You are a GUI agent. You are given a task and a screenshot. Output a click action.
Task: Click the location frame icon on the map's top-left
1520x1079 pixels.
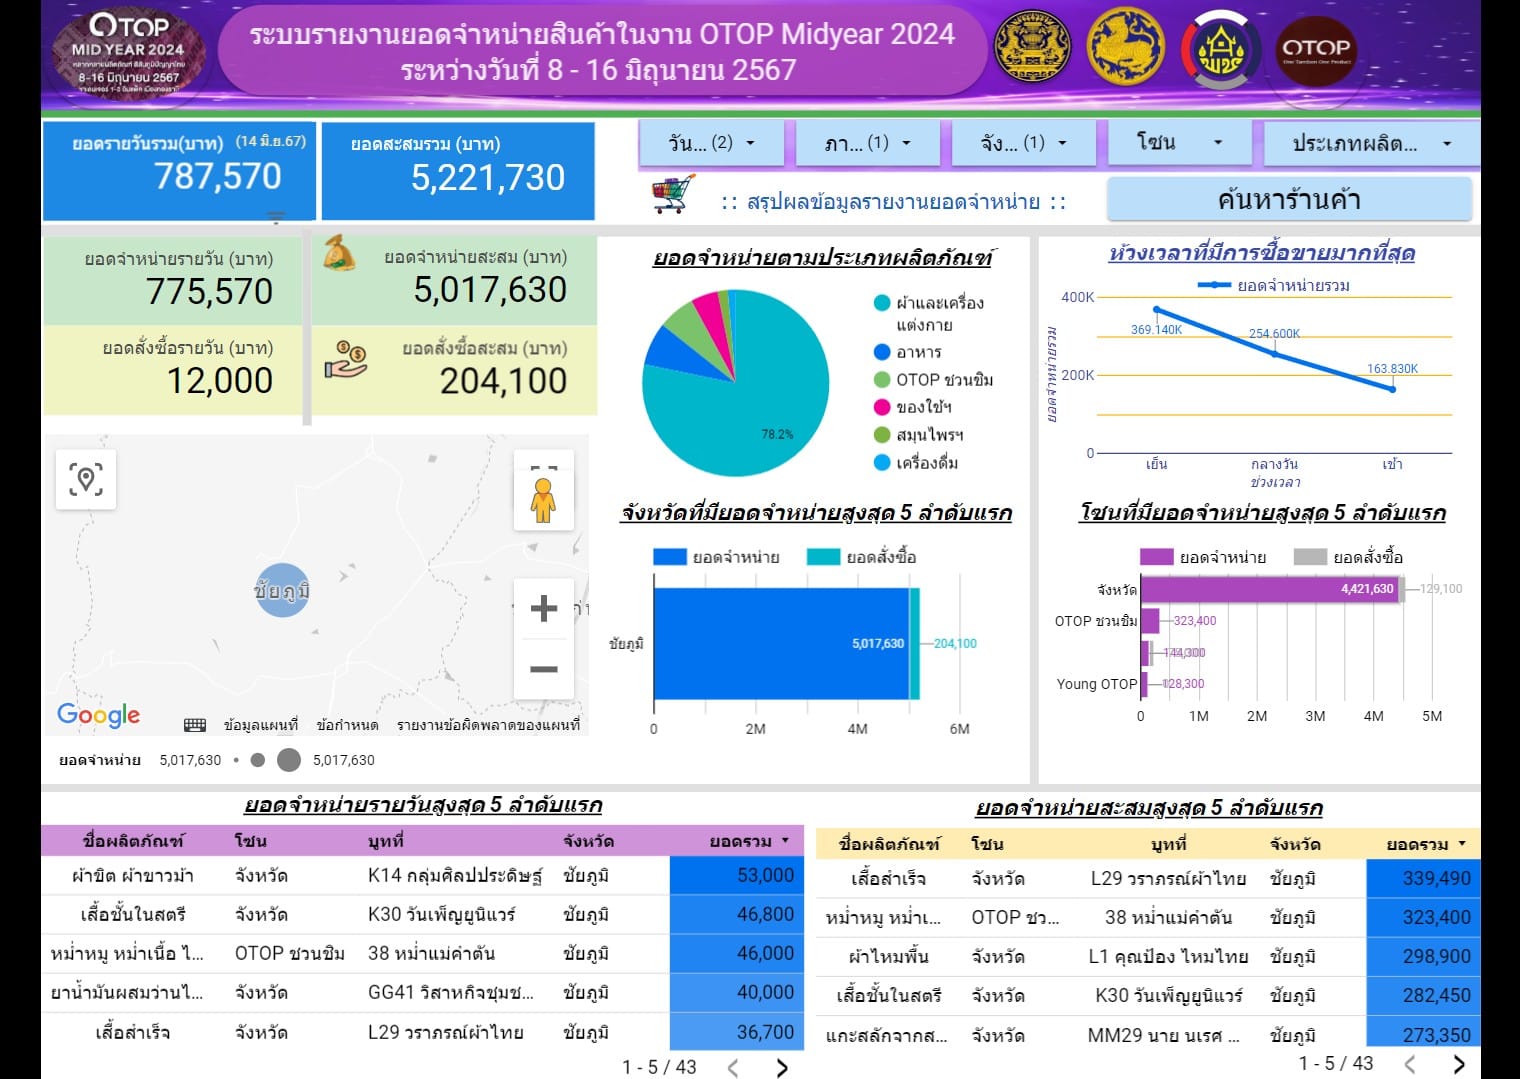point(86,479)
